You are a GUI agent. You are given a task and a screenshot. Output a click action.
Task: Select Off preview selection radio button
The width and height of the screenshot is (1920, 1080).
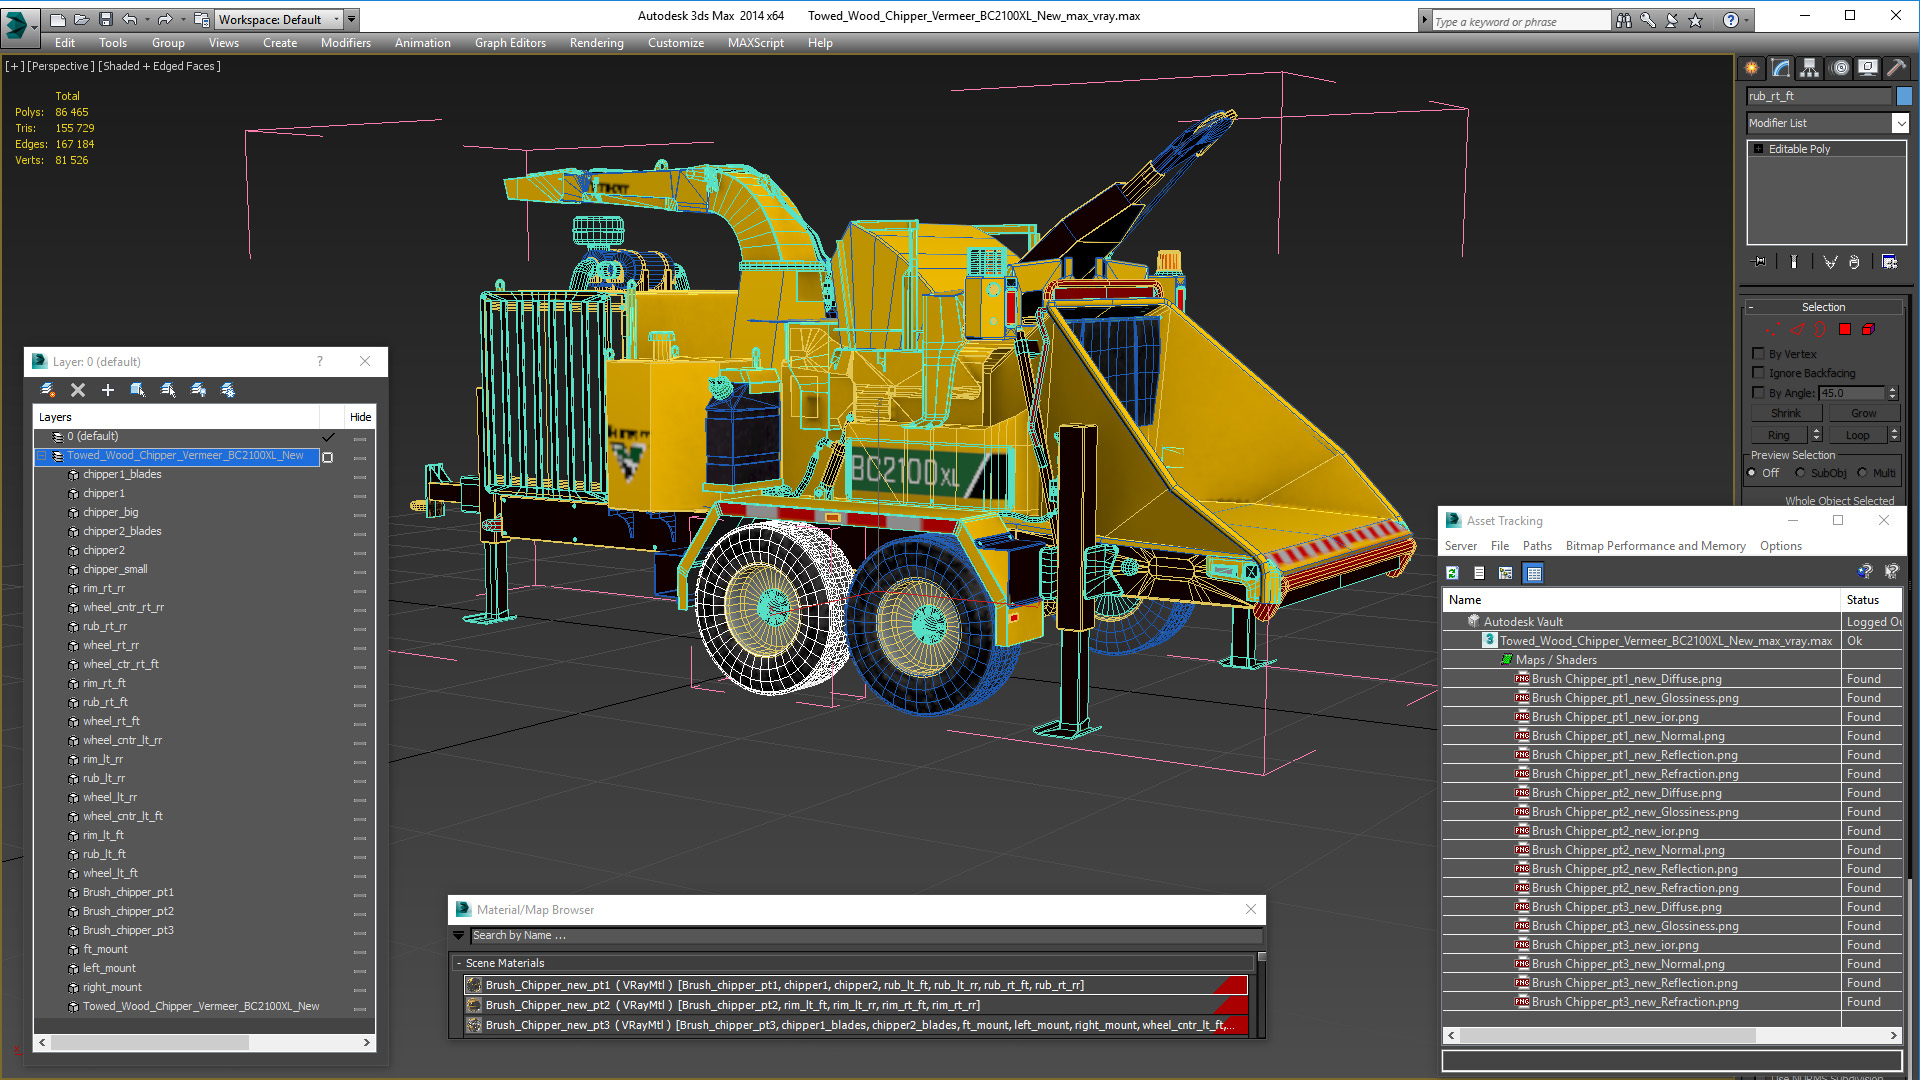tap(1752, 473)
